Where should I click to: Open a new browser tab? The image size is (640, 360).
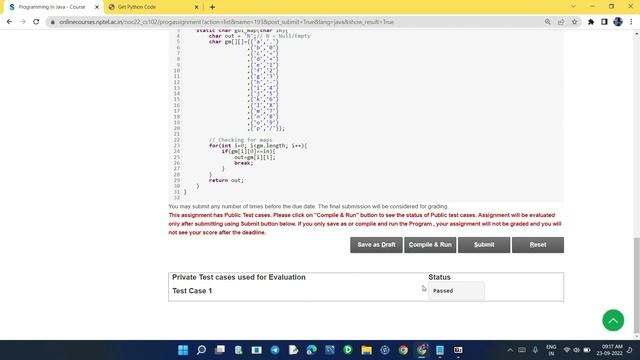[x=212, y=7]
